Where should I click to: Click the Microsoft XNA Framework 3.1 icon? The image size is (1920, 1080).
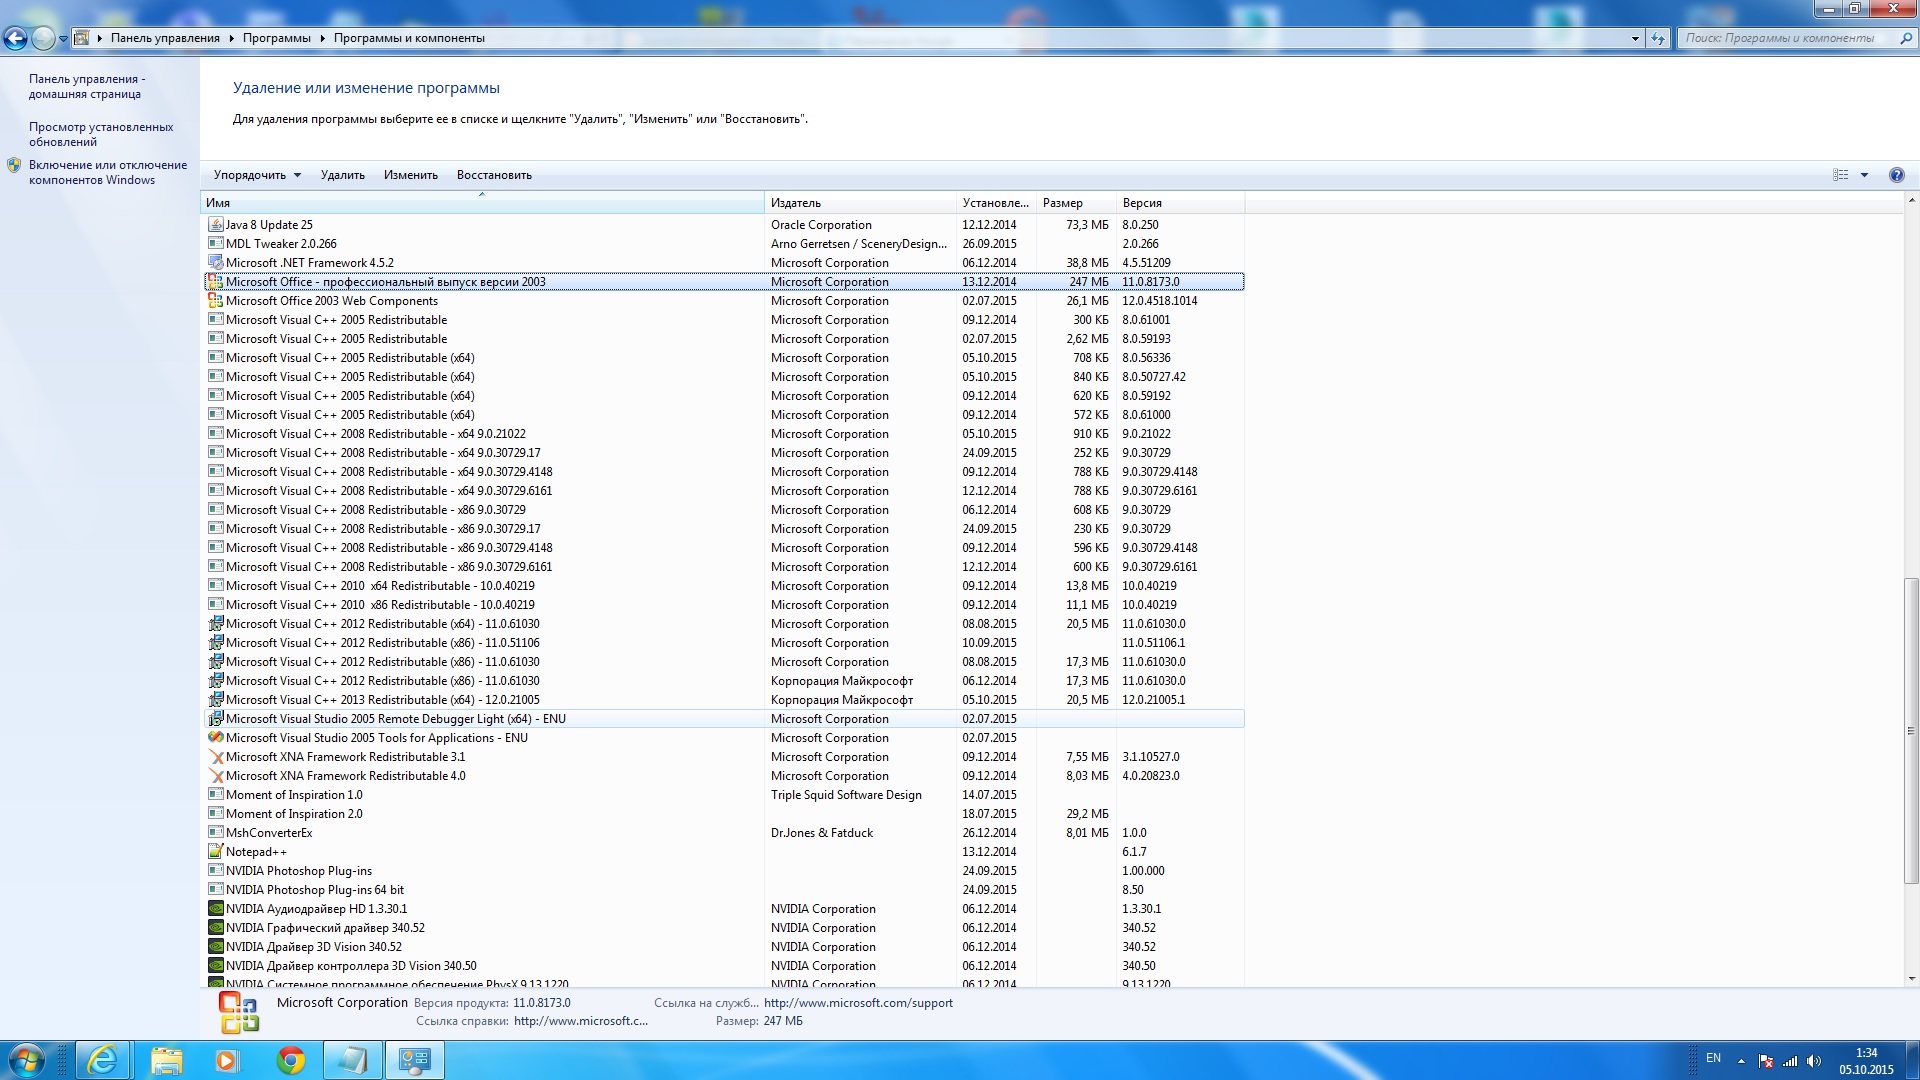pos(215,757)
